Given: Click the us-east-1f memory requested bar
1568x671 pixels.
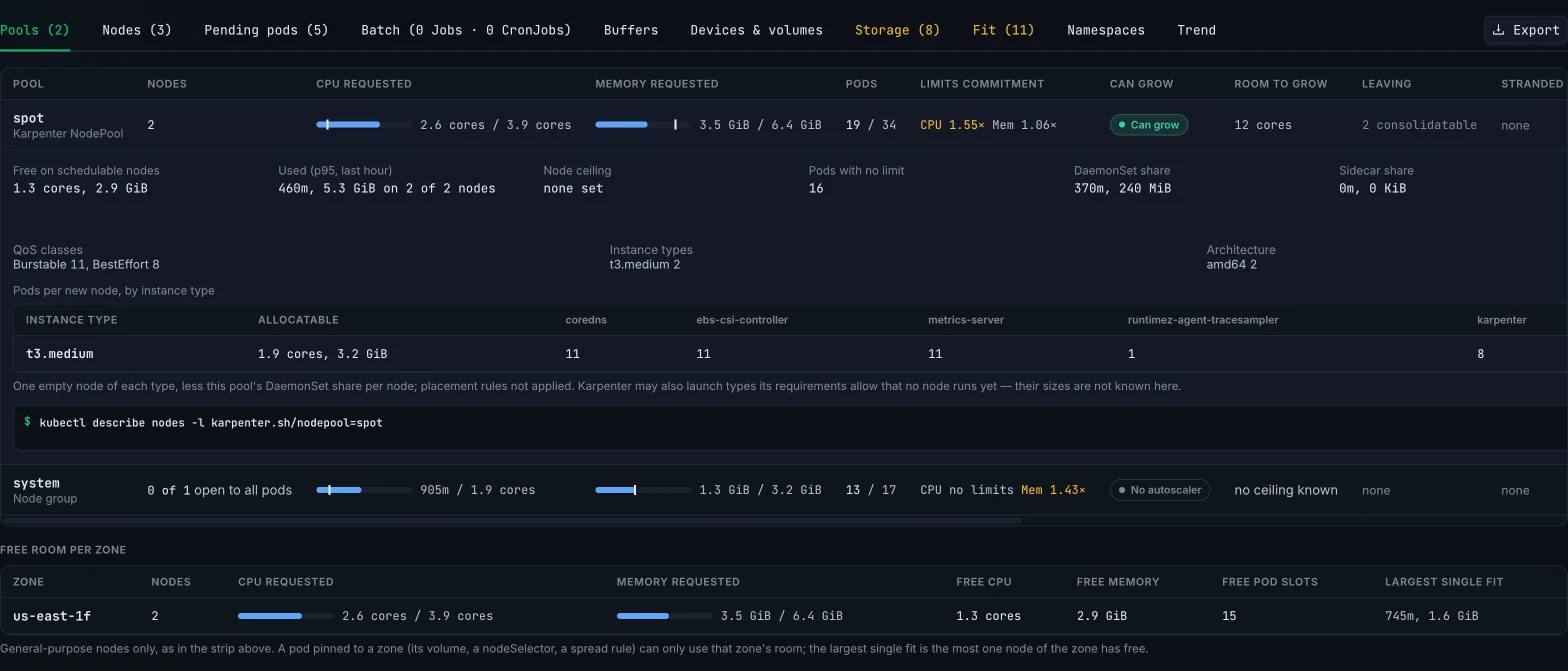Looking at the screenshot, I should (665, 616).
